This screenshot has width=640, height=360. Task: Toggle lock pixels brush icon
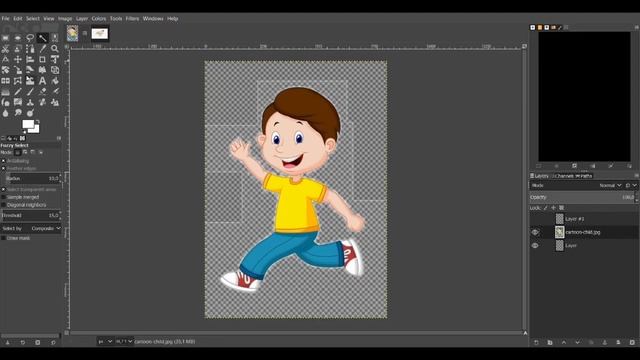[545, 208]
